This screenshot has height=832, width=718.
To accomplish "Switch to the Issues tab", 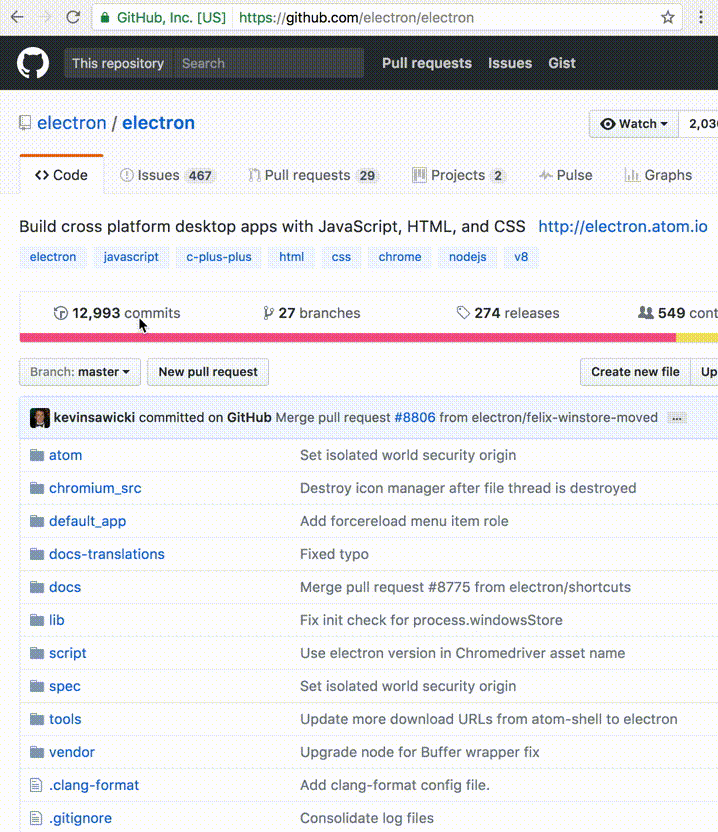I will pos(166,175).
